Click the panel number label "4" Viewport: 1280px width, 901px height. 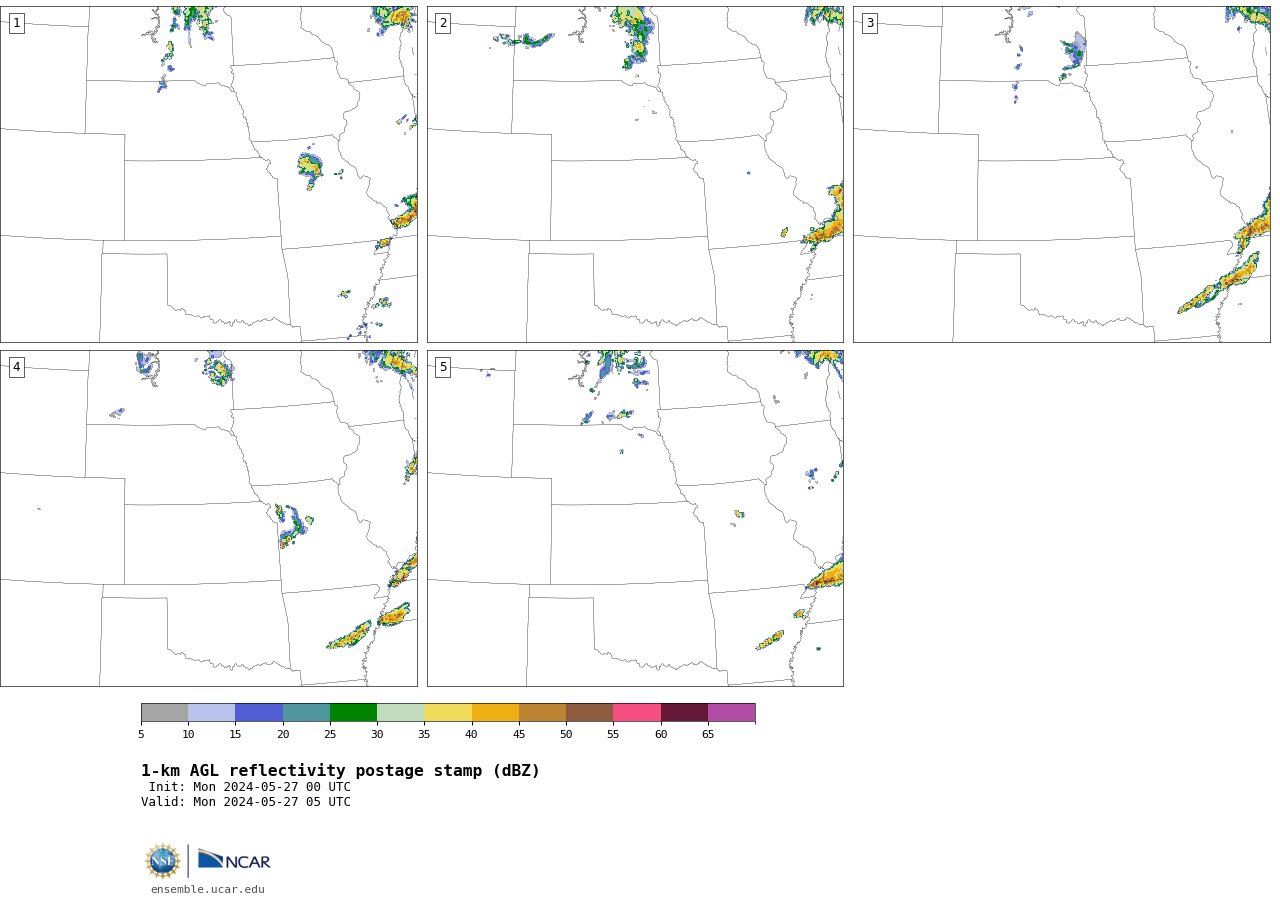point(16,367)
